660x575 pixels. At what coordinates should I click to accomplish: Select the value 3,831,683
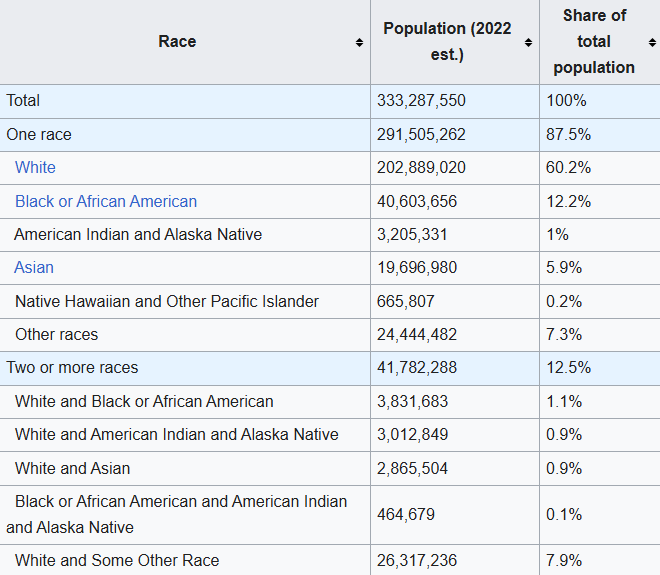click(x=412, y=401)
